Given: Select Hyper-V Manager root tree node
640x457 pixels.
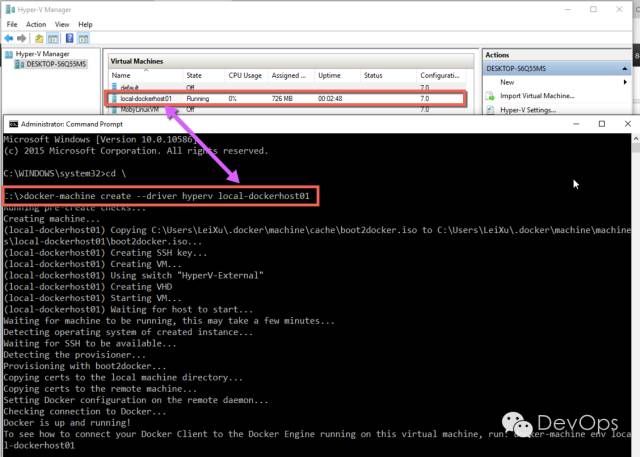Looking at the screenshot, I should 42,54.
